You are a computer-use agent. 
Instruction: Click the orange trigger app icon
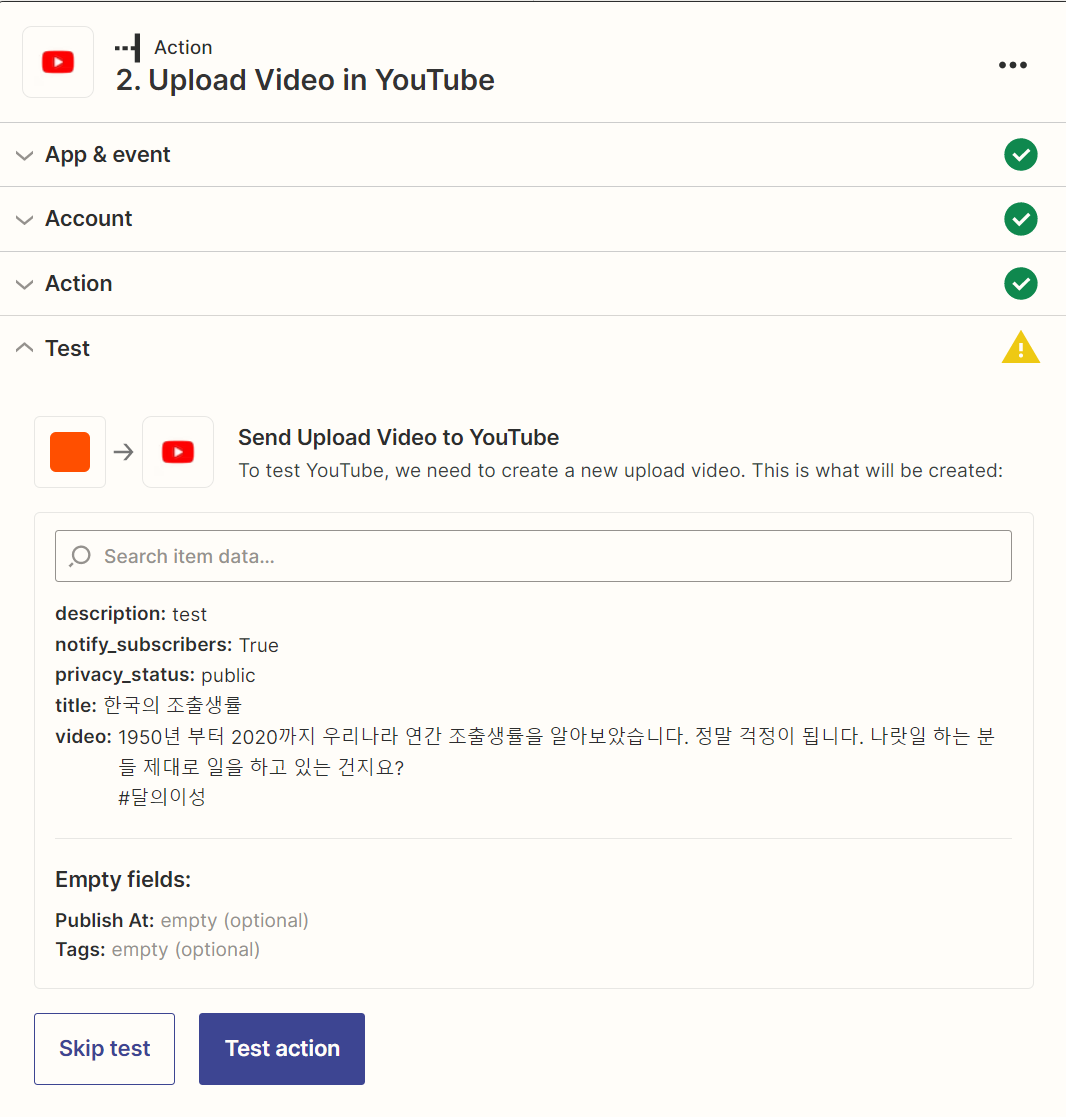[x=70, y=452]
